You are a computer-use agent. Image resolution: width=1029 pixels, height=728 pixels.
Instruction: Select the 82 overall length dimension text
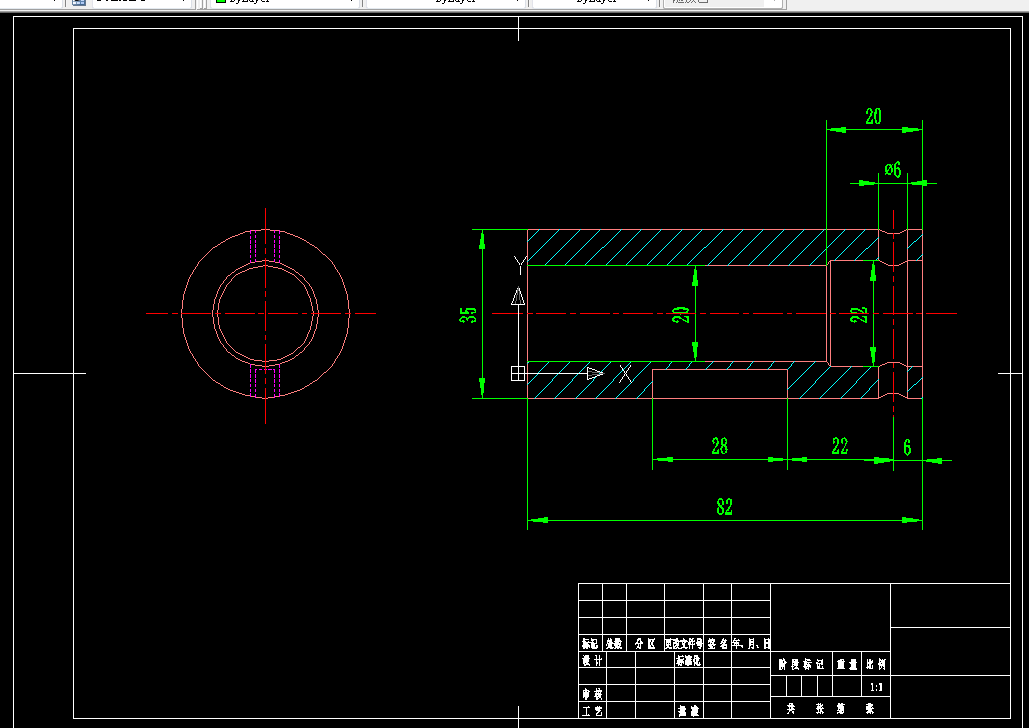(724, 507)
